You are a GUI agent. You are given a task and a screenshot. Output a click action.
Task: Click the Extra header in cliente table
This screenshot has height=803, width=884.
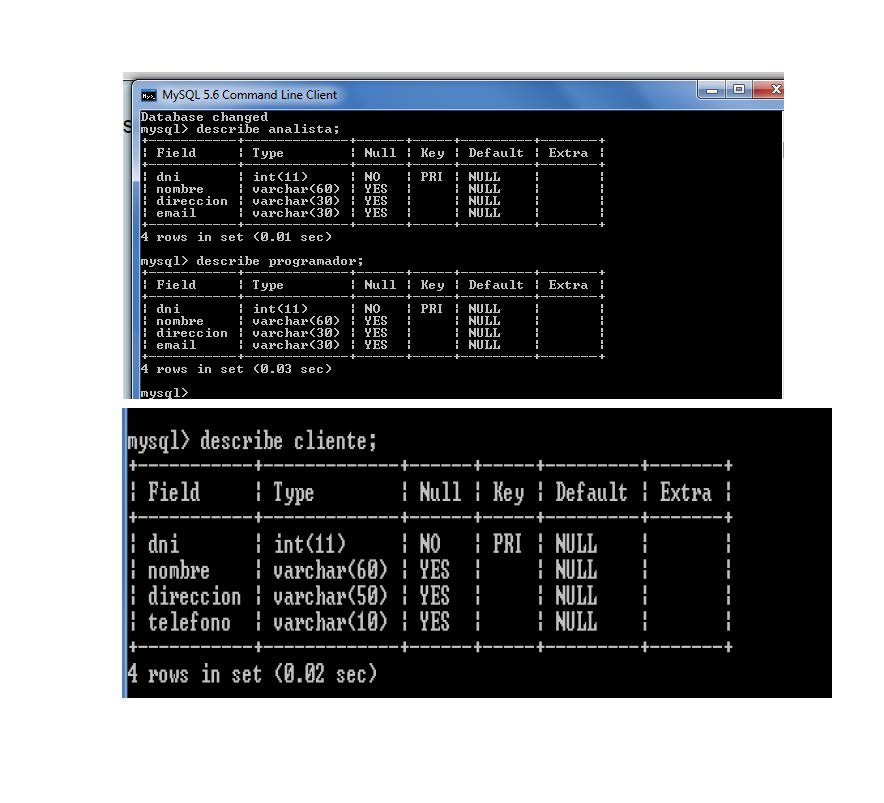(x=686, y=492)
